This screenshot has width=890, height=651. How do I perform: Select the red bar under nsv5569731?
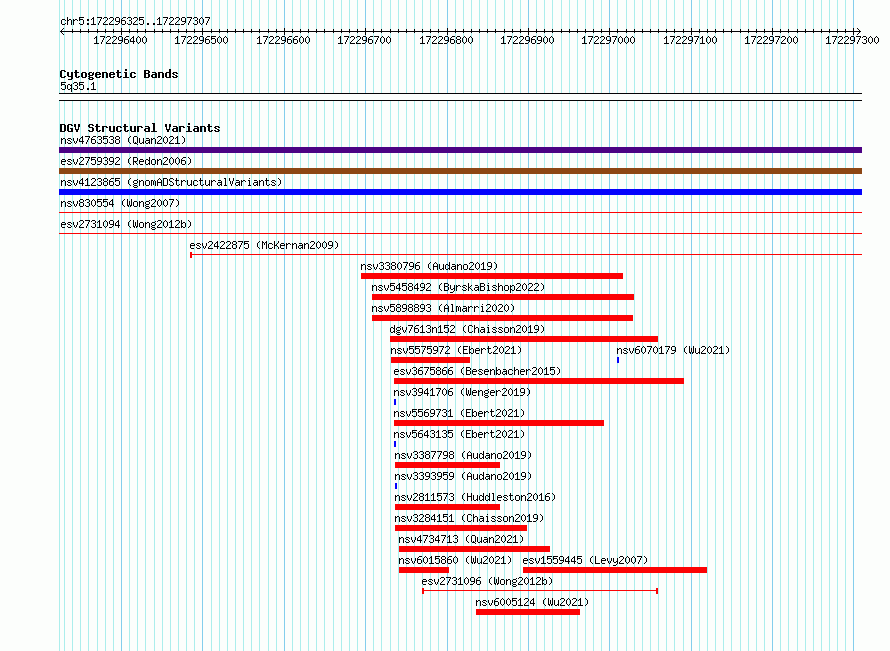(x=499, y=423)
